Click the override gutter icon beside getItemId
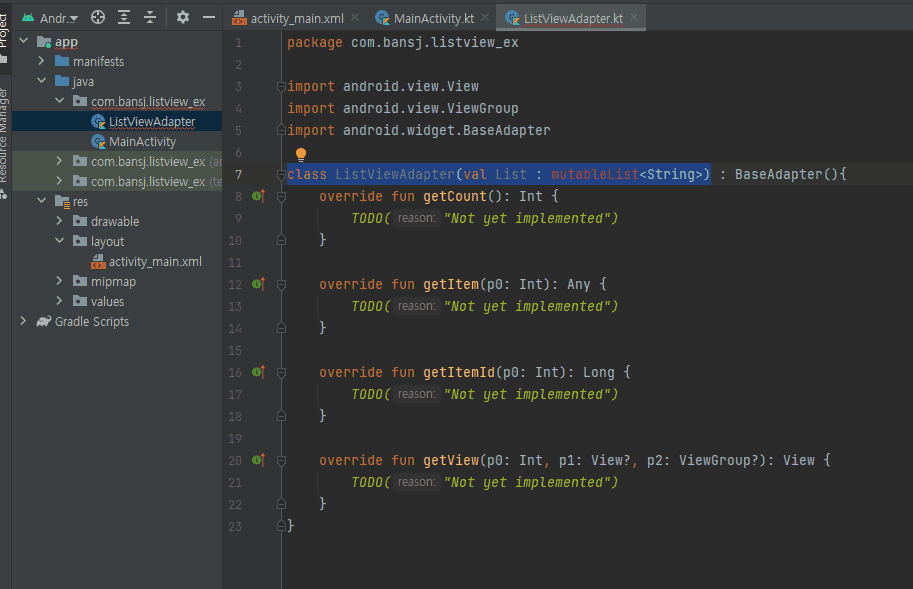The width and height of the screenshot is (913, 589). (x=258, y=373)
